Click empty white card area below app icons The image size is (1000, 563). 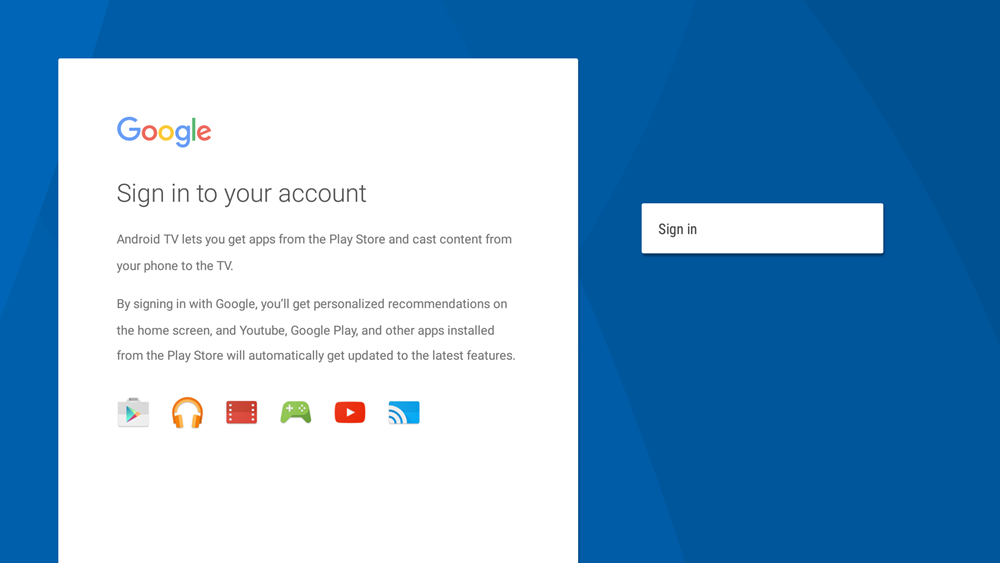click(318, 497)
